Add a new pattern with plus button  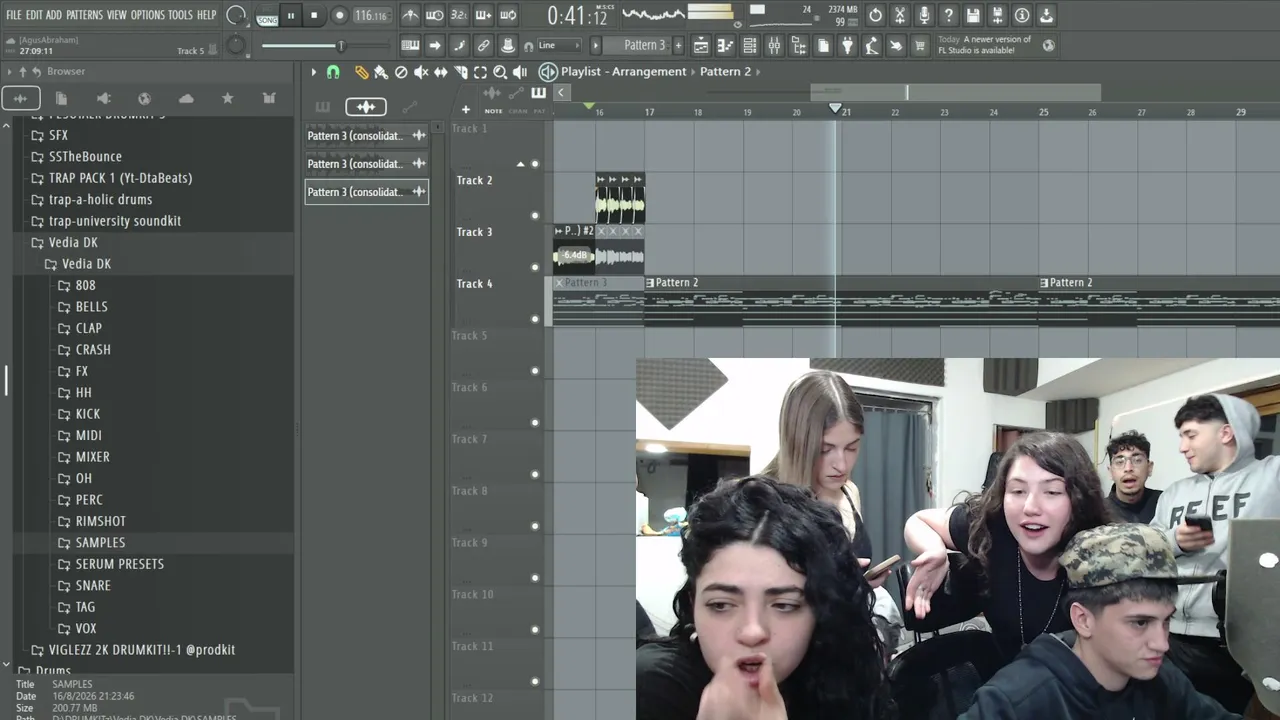(x=678, y=45)
